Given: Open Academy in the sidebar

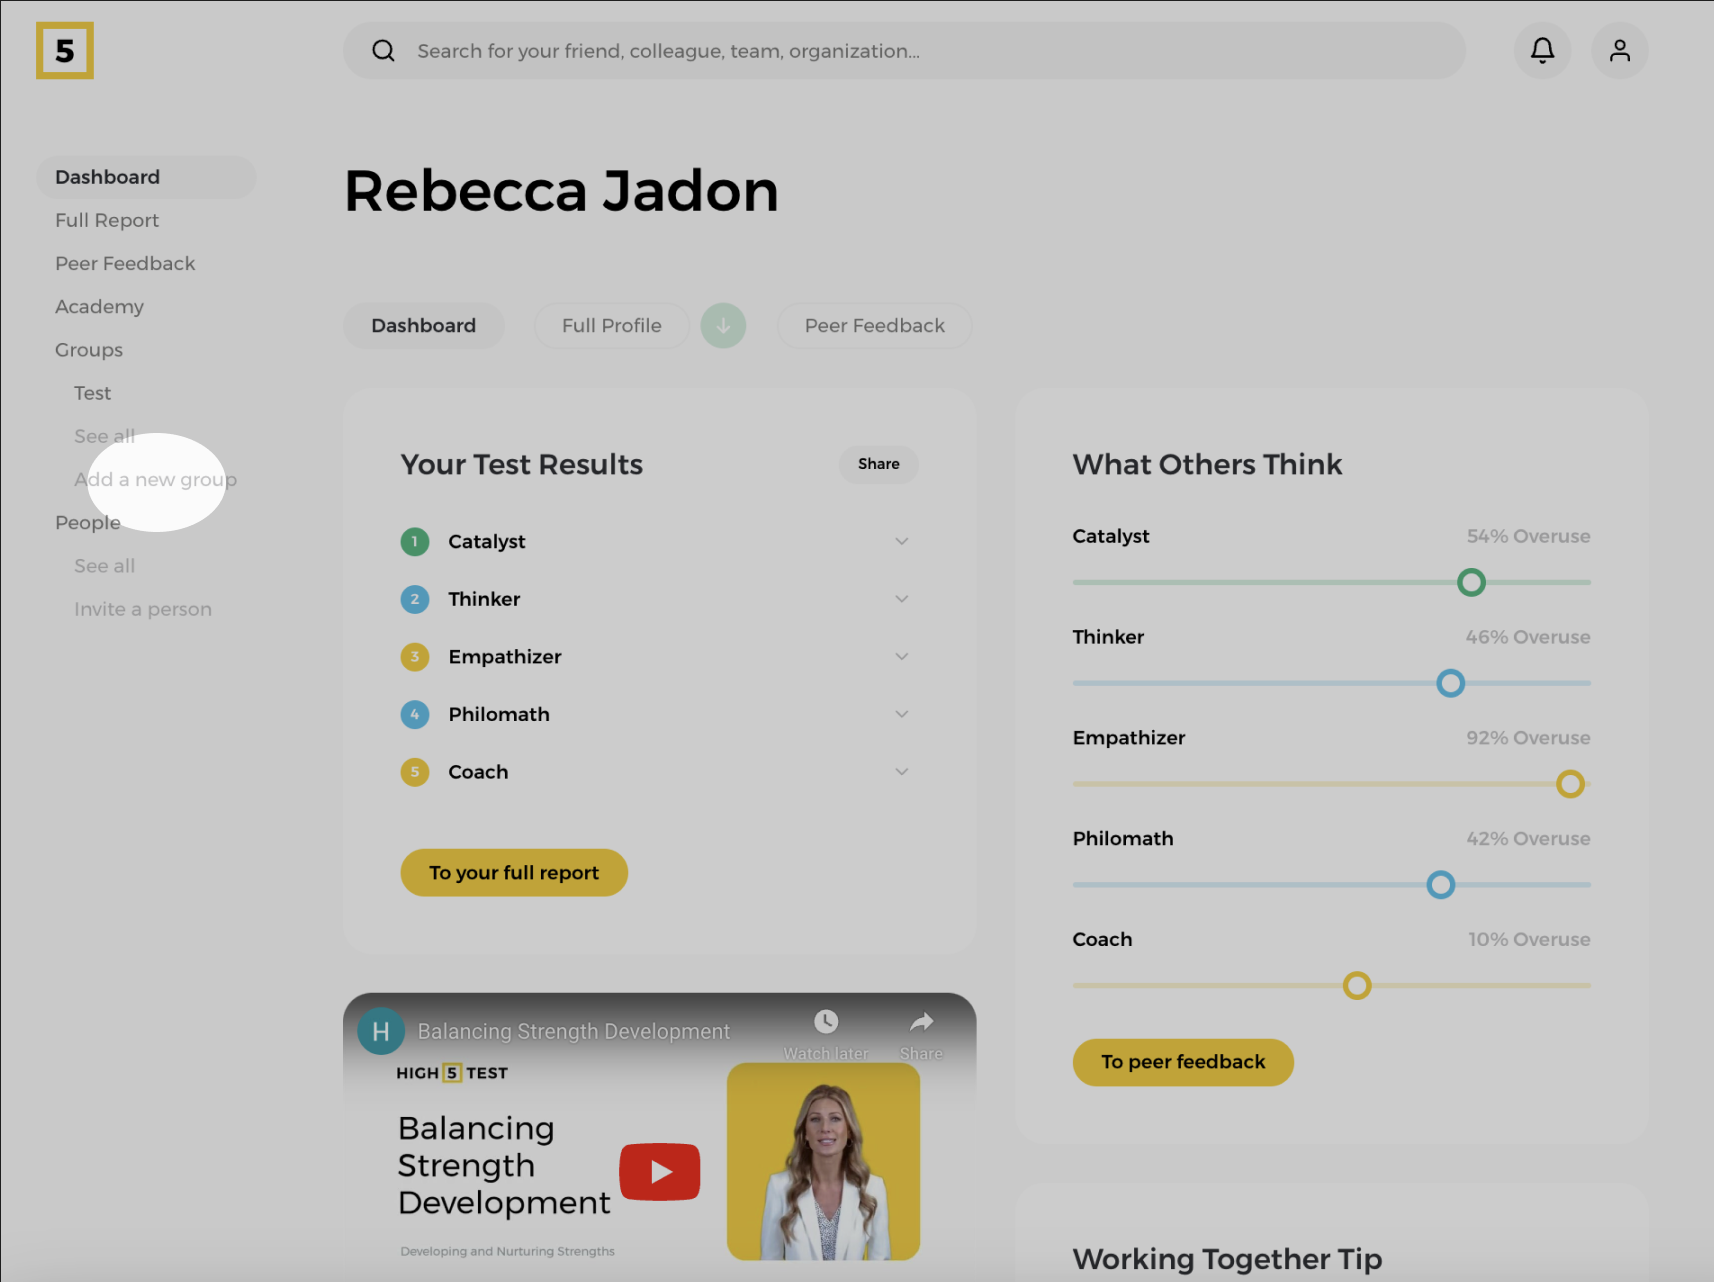Looking at the screenshot, I should pos(99,307).
